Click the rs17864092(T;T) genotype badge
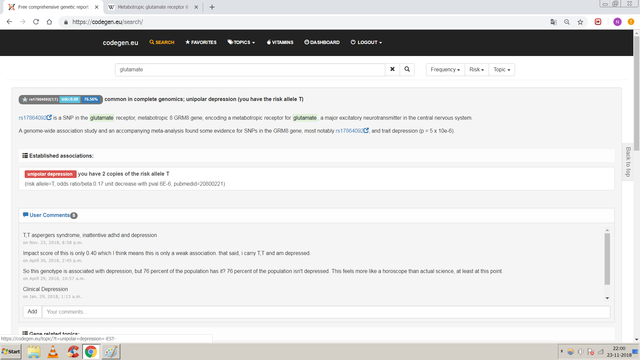Viewport: 640px width, 360px height. pos(43,99)
